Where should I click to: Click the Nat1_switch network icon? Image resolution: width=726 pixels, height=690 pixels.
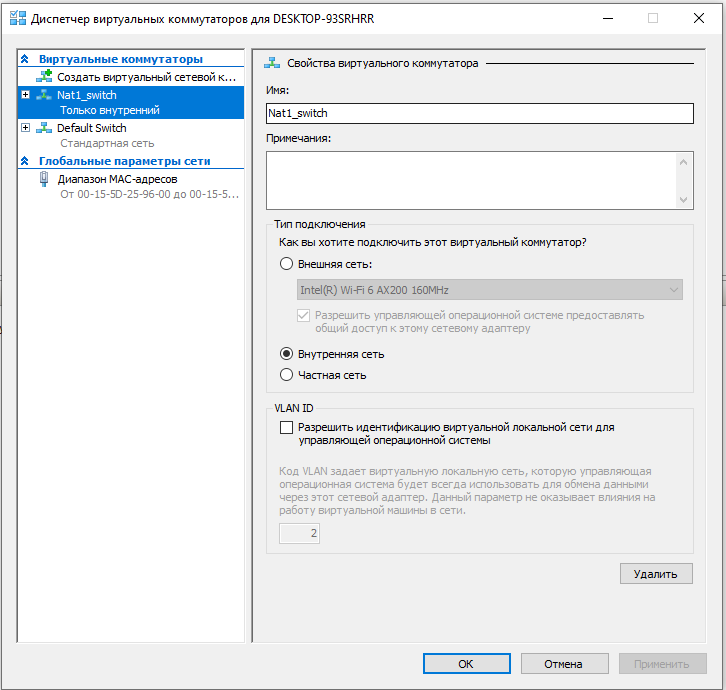pos(43,95)
